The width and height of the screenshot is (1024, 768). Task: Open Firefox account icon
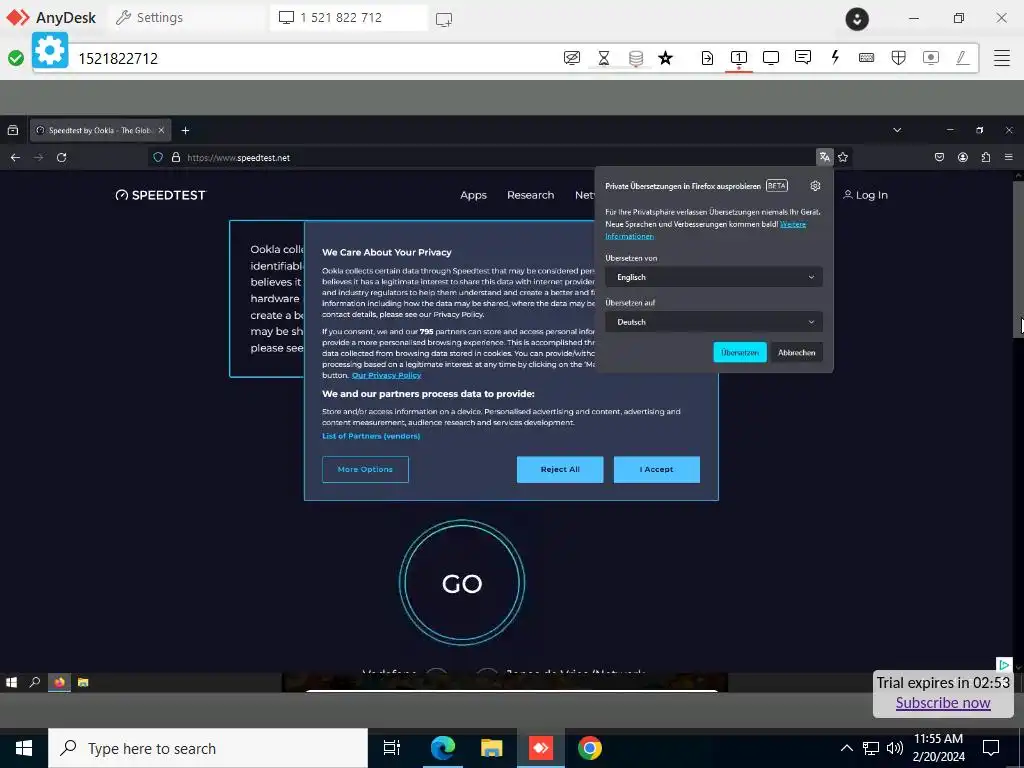tap(963, 157)
